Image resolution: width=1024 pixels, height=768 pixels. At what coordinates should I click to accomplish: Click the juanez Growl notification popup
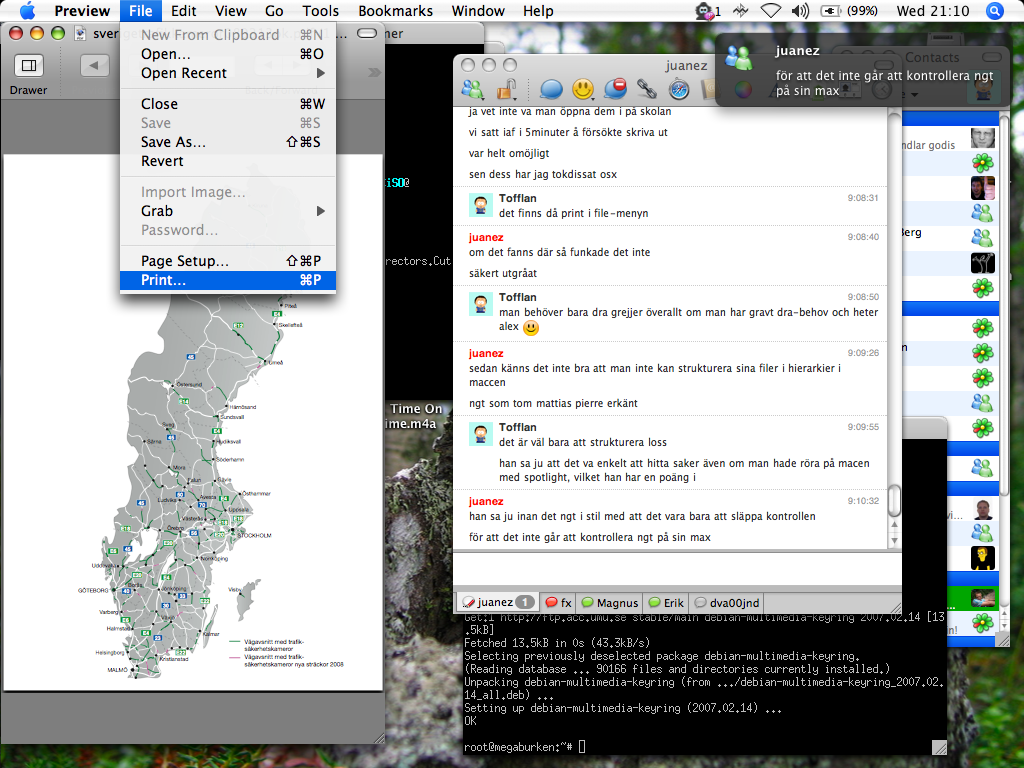863,71
